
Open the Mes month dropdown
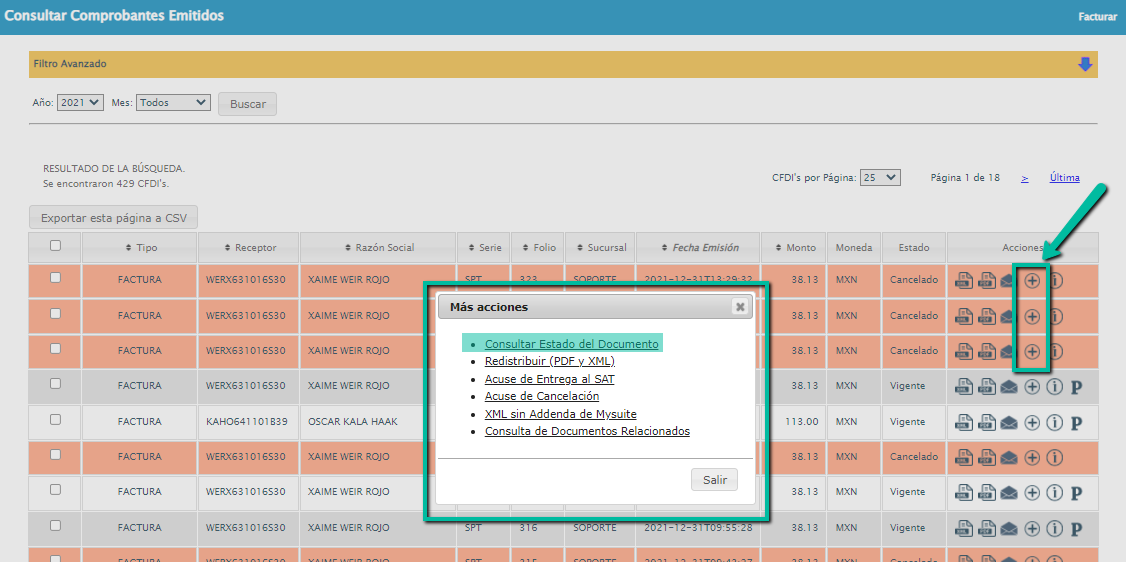173,102
